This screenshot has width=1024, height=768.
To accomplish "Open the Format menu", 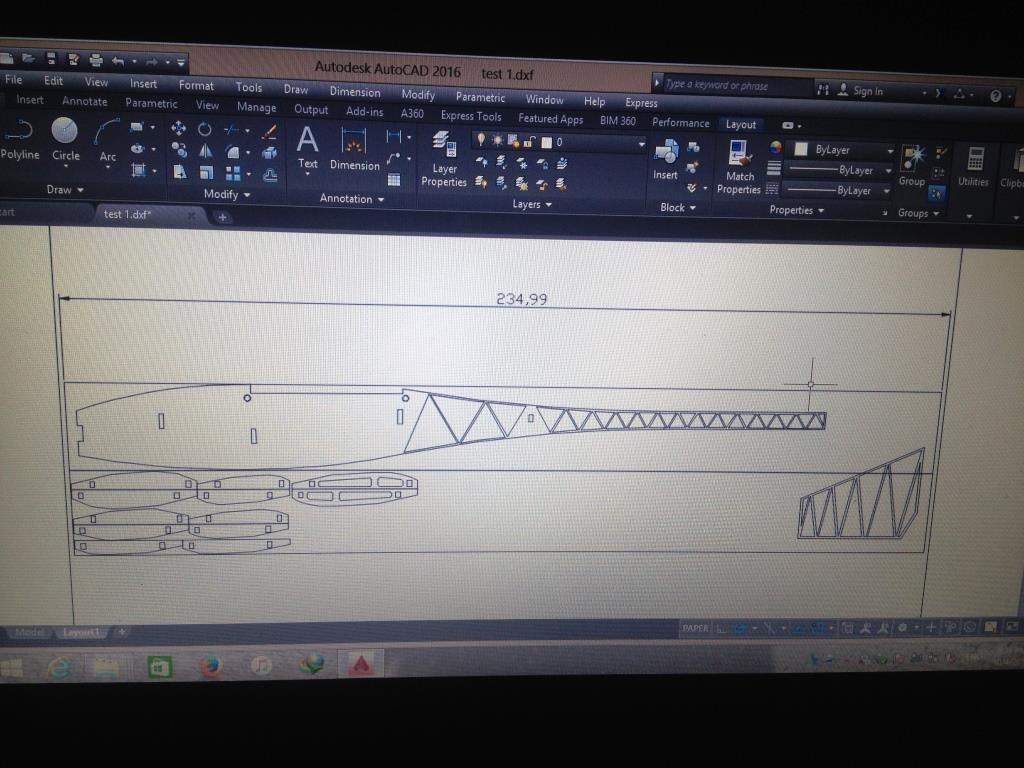I will coord(196,85).
